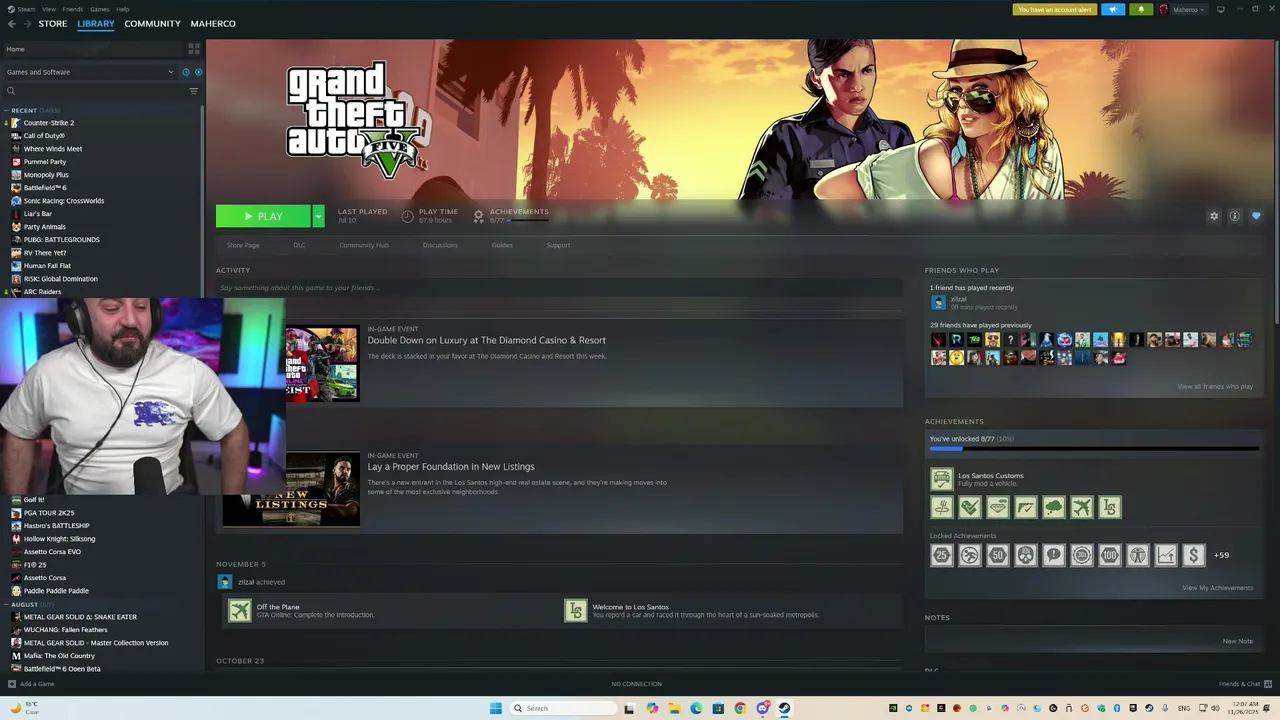Click the green PLAY button
1280x720 pixels.
coord(264,216)
